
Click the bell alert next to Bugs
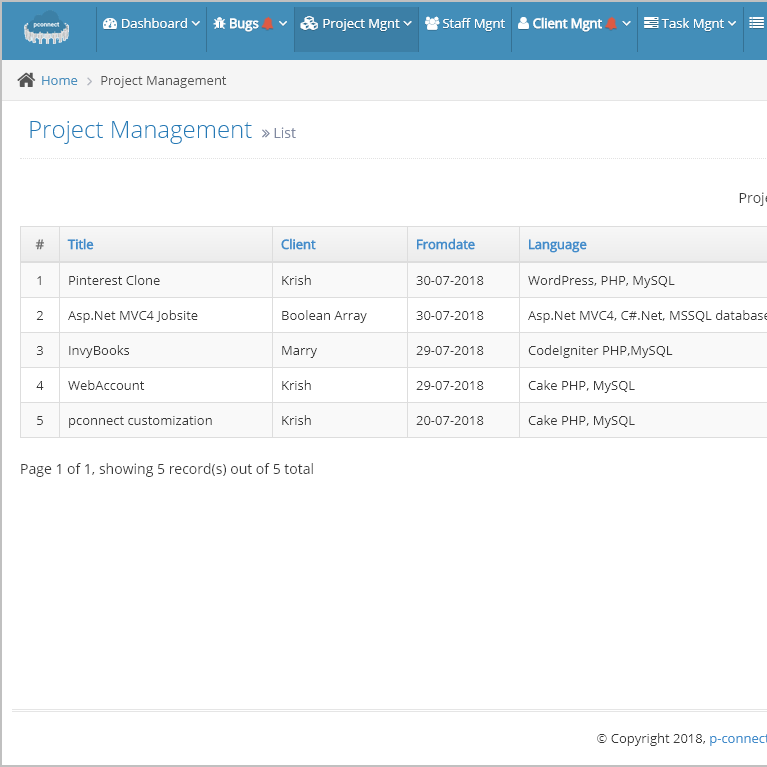(268, 23)
